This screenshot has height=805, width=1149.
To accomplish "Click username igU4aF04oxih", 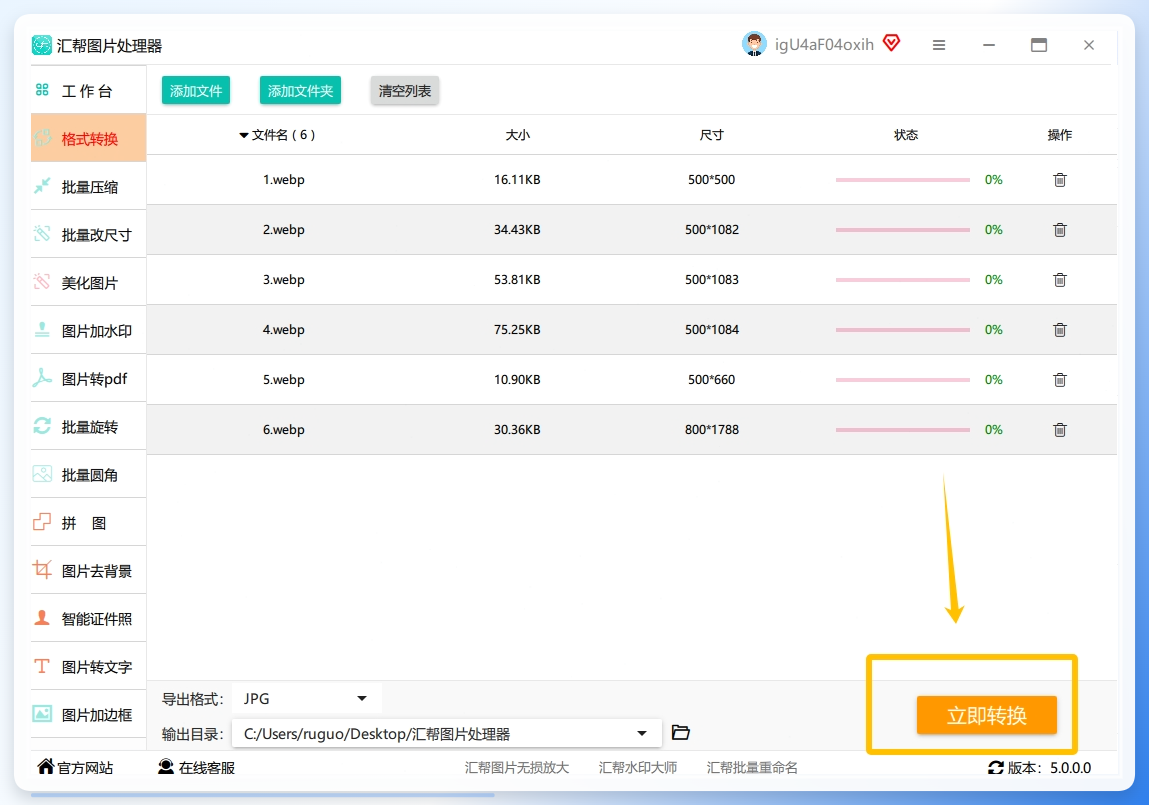I will [x=824, y=45].
